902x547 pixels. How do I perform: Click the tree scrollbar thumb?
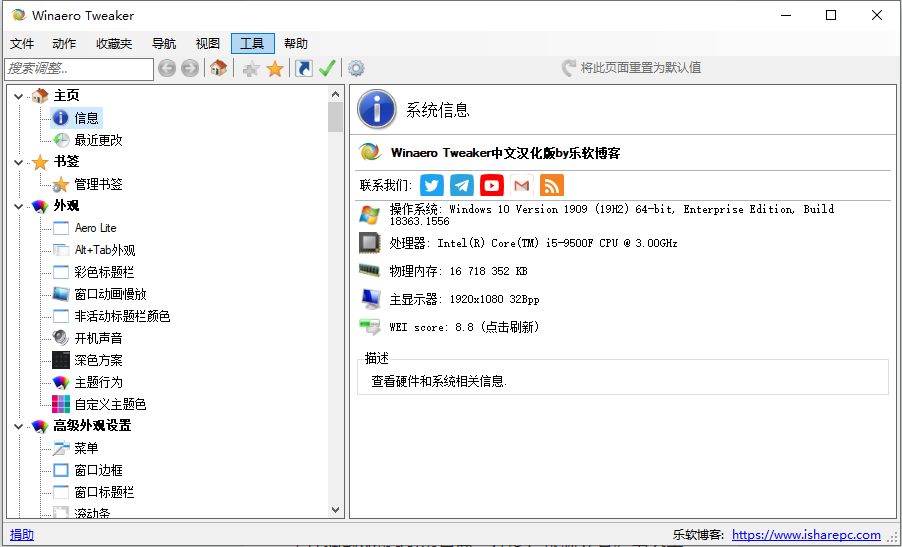pos(335,117)
